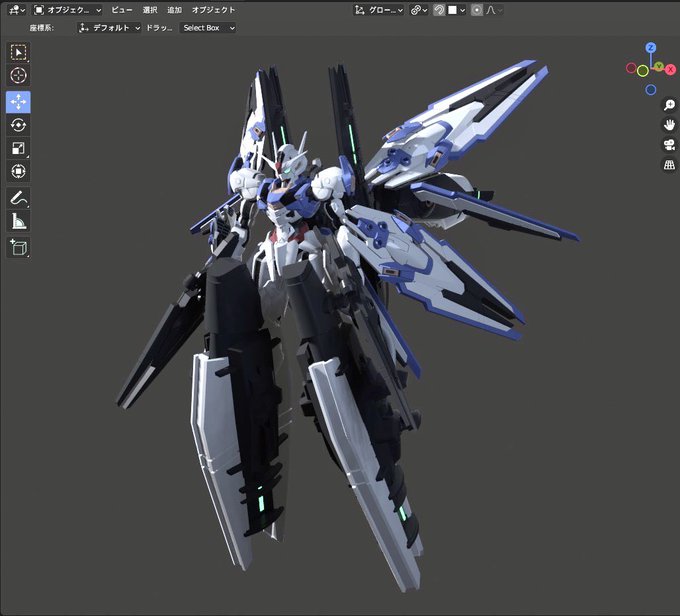Open the editor type dropdown
680x616 pixels.
tap(16, 10)
